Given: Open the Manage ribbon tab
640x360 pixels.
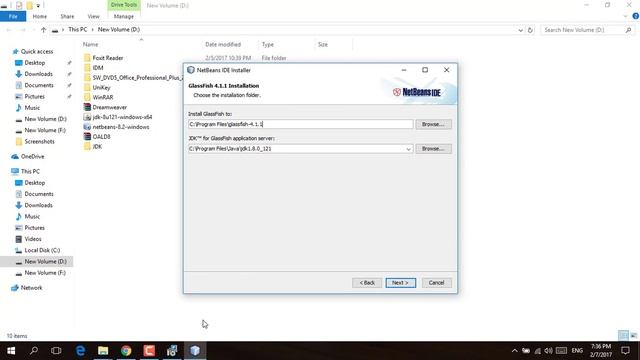Looking at the screenshot, I should click(x=124, y=16).
